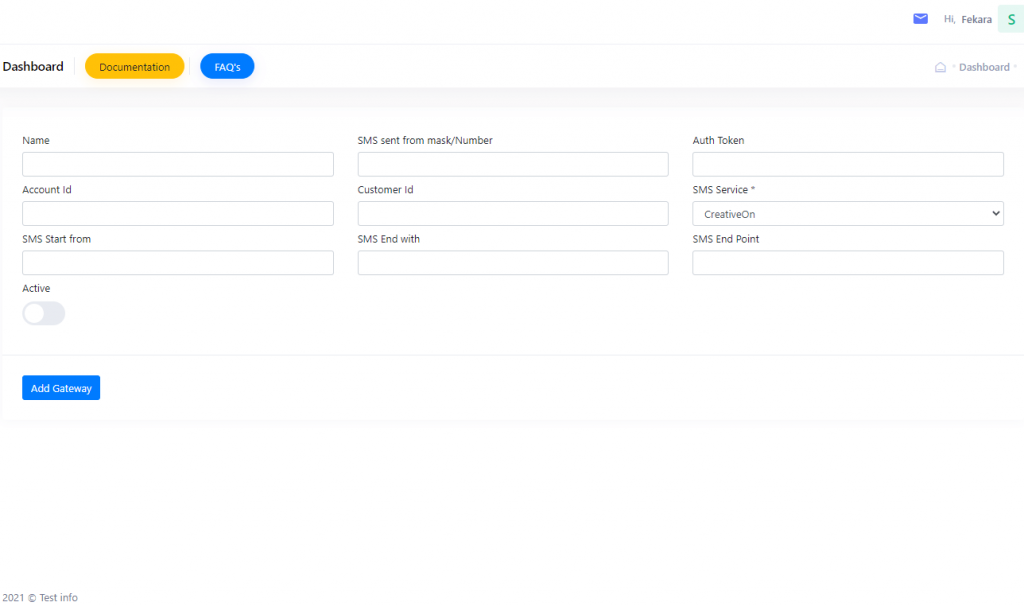Focus the Name input field
1024x606 pixels.
click(x=178, y=164)
